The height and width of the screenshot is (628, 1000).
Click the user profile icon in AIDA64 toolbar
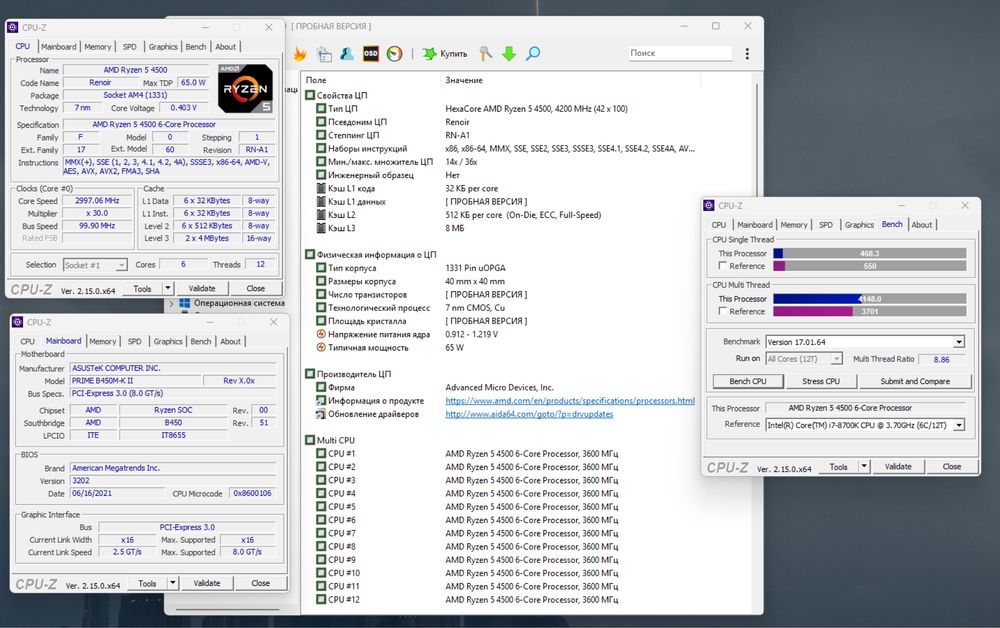click(x=346, y=54)
